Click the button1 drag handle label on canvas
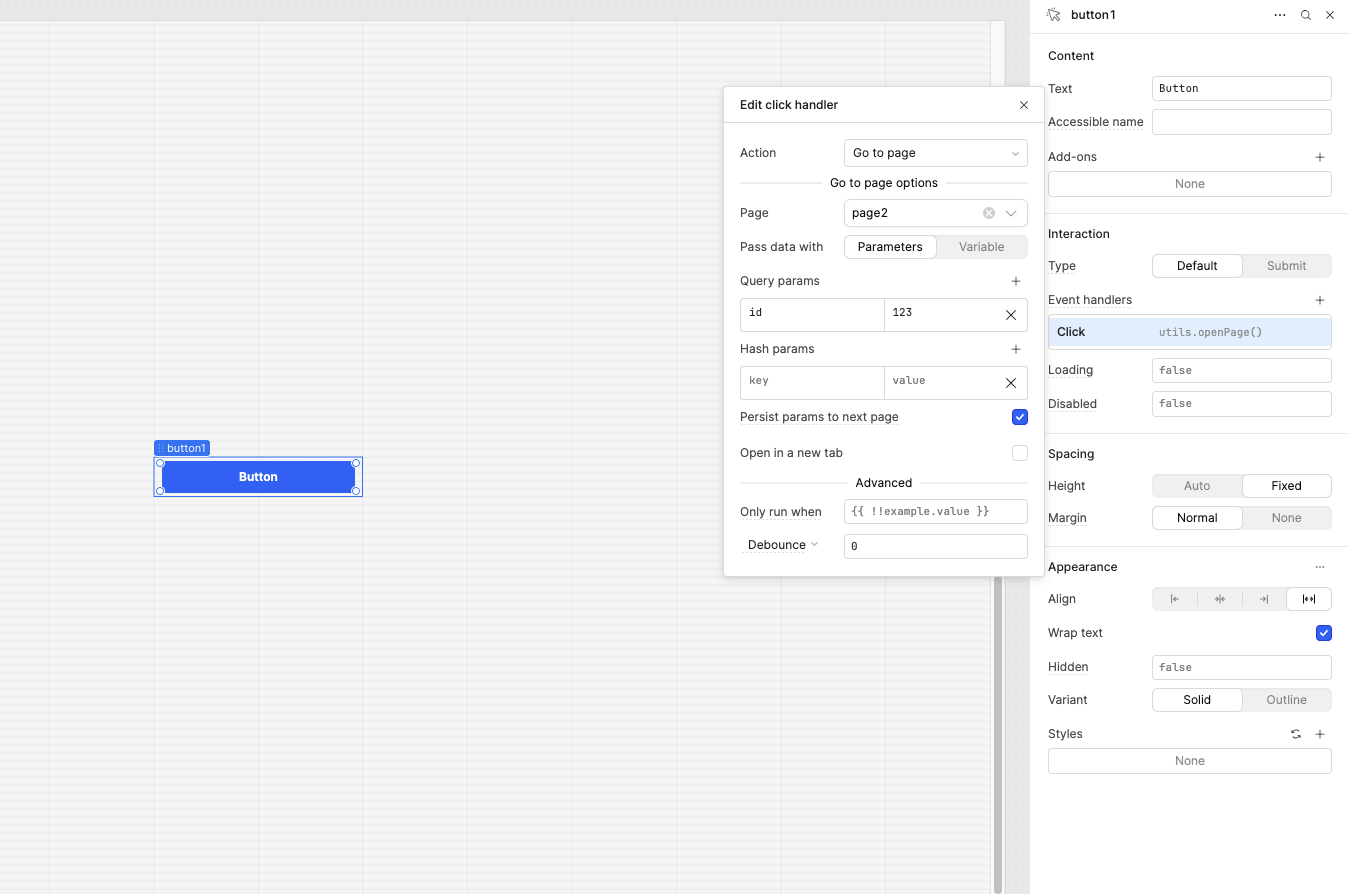Screen dimensions: 1350x894 click(x=182, y=448)
